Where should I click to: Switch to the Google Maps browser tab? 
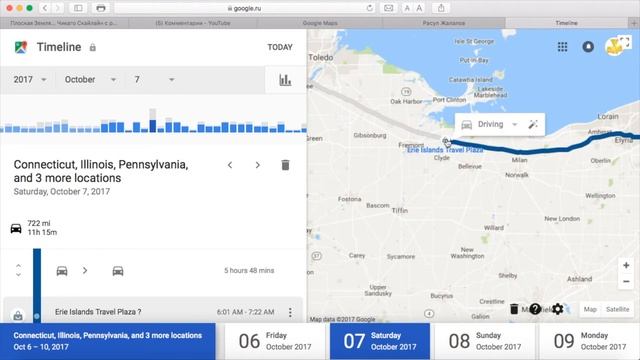coord(320,23)
